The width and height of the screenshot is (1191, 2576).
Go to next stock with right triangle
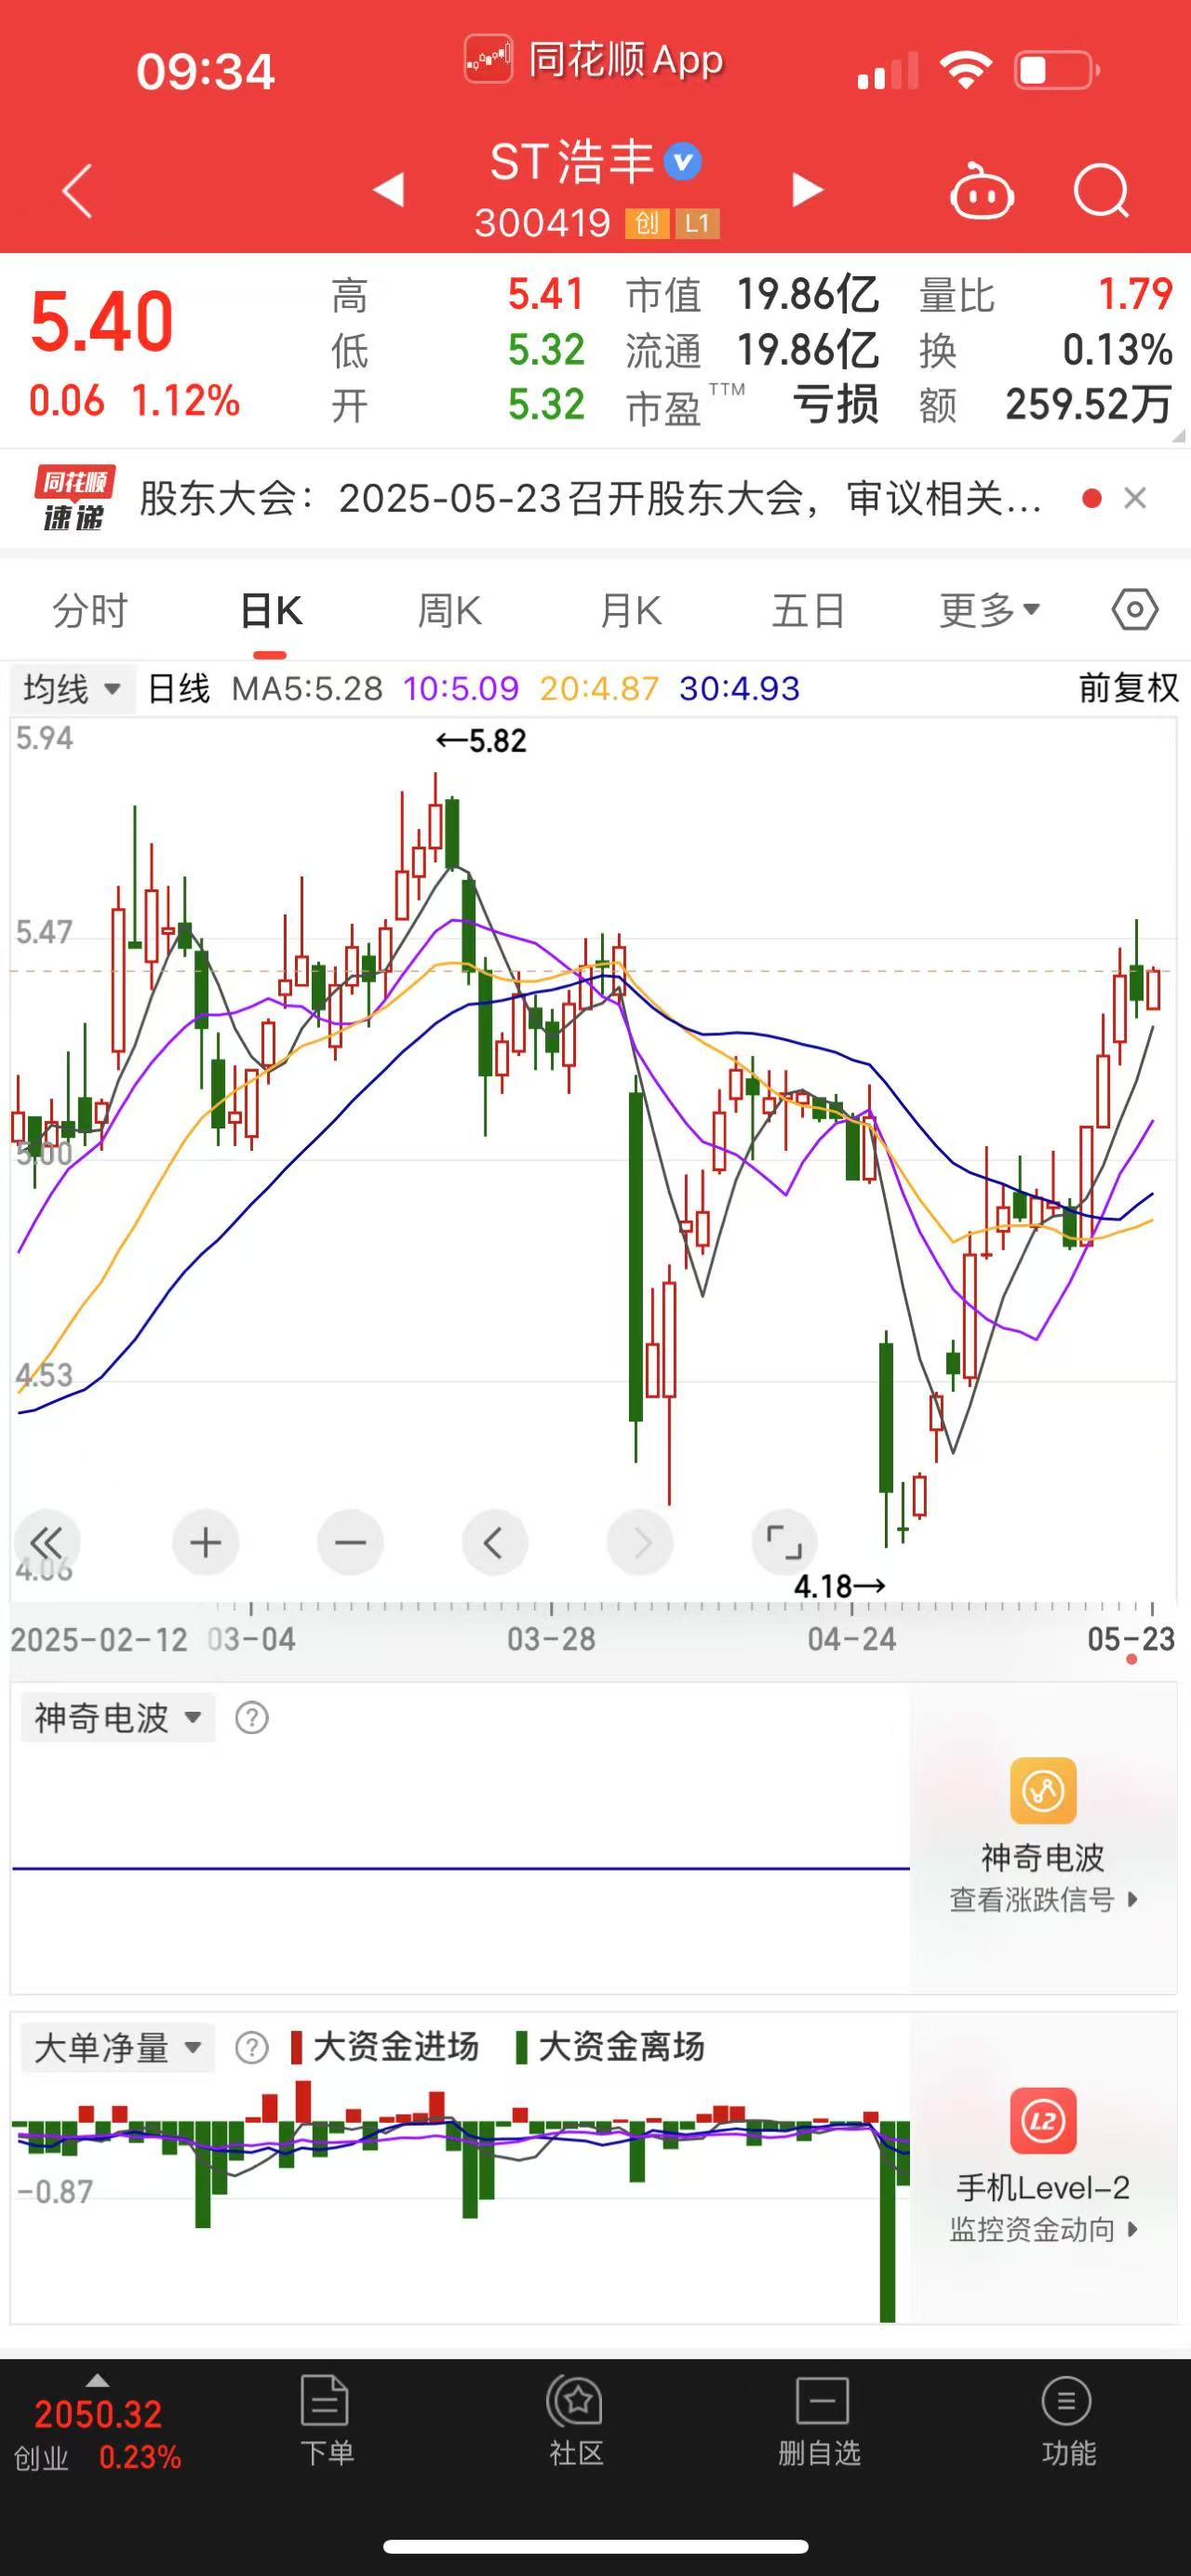click(x=807, y=189)
